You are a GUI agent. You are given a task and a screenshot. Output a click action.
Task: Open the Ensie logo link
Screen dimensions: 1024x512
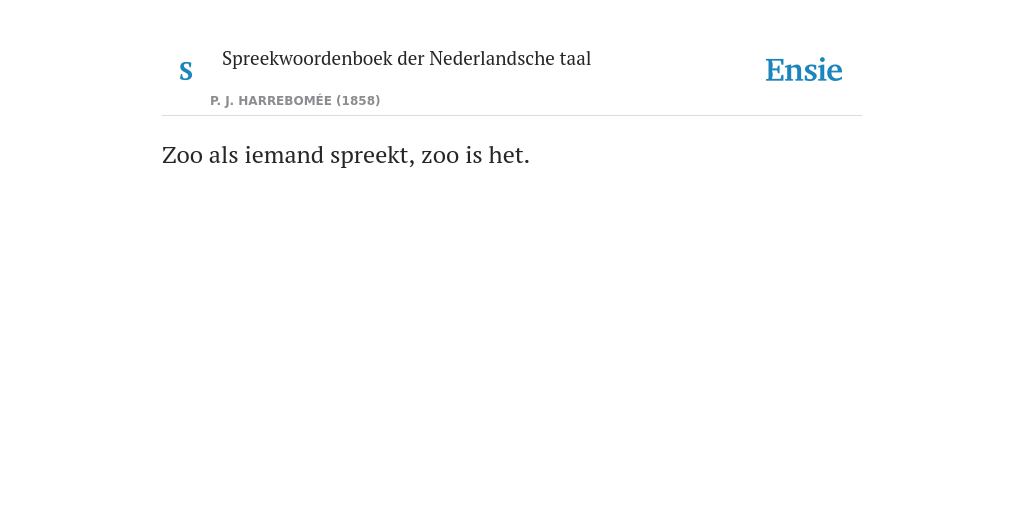pyautogui.click(x=804, y=70)
